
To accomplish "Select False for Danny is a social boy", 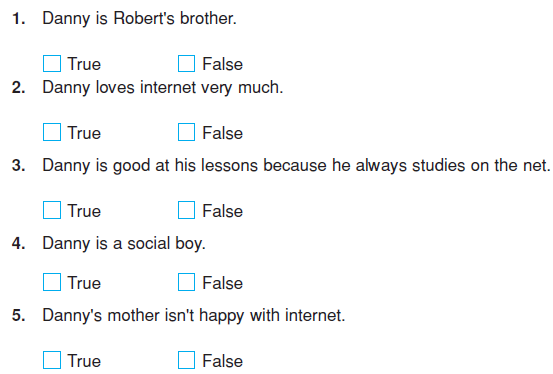I will tap(187, 282).
